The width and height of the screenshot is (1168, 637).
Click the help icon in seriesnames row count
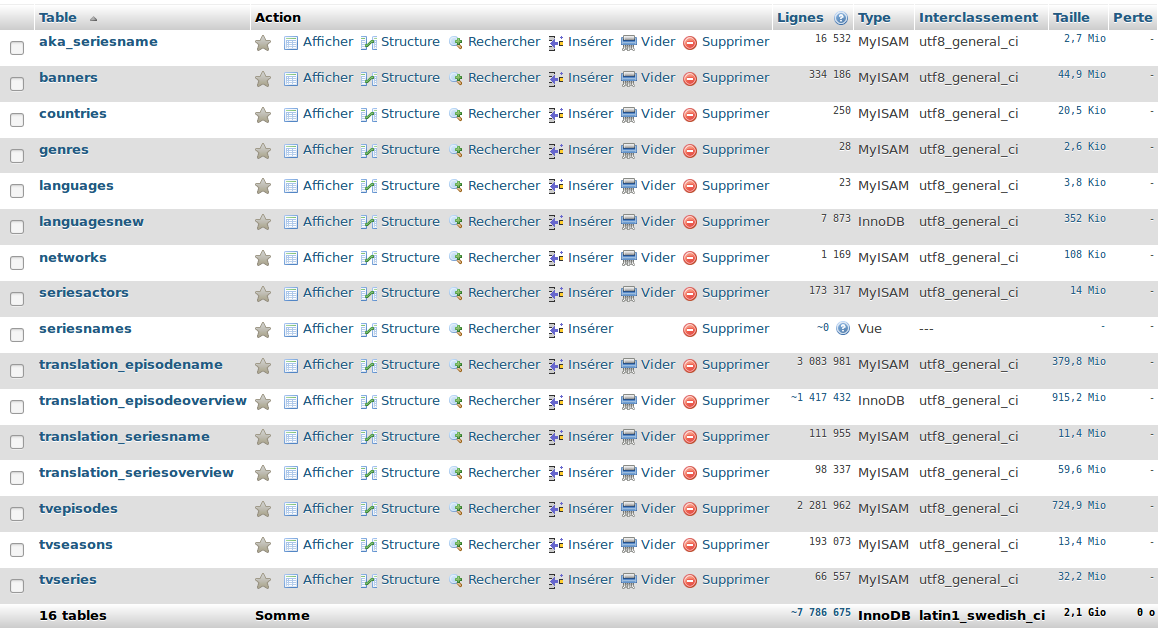(843, 329)
